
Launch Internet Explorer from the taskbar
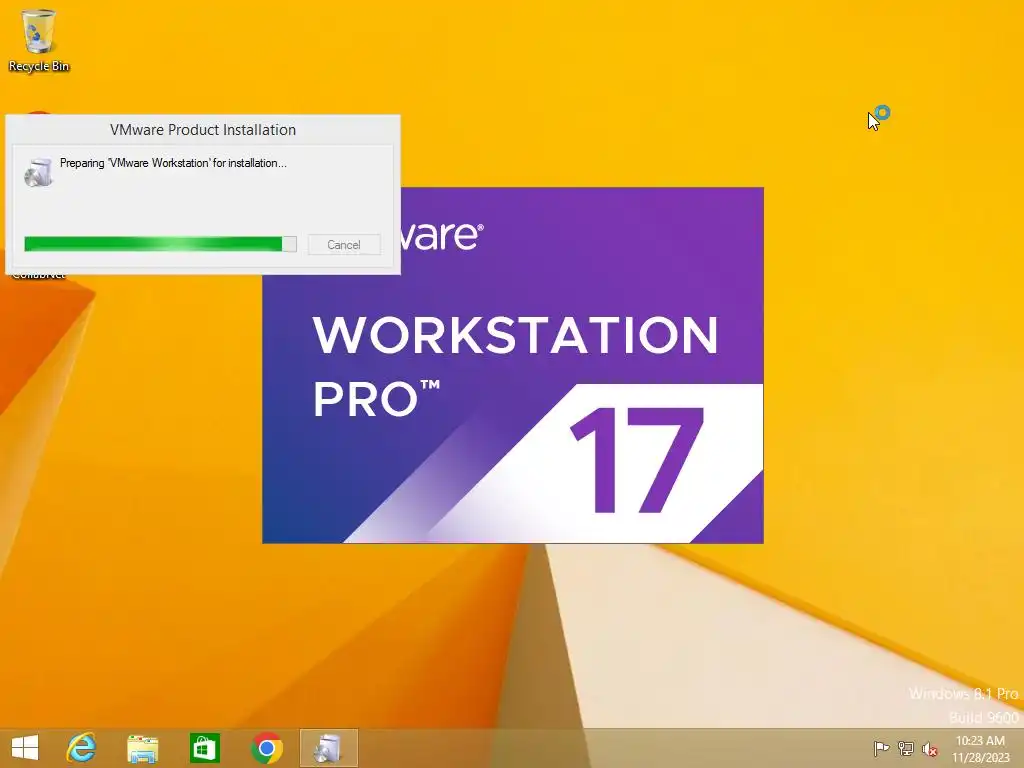(81, 748)
